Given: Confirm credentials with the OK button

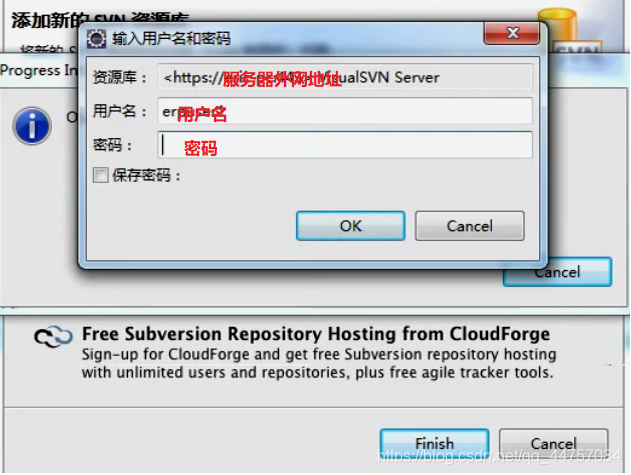Looking at the screenshot, I should pyautogui.click(x=351, y=226).
